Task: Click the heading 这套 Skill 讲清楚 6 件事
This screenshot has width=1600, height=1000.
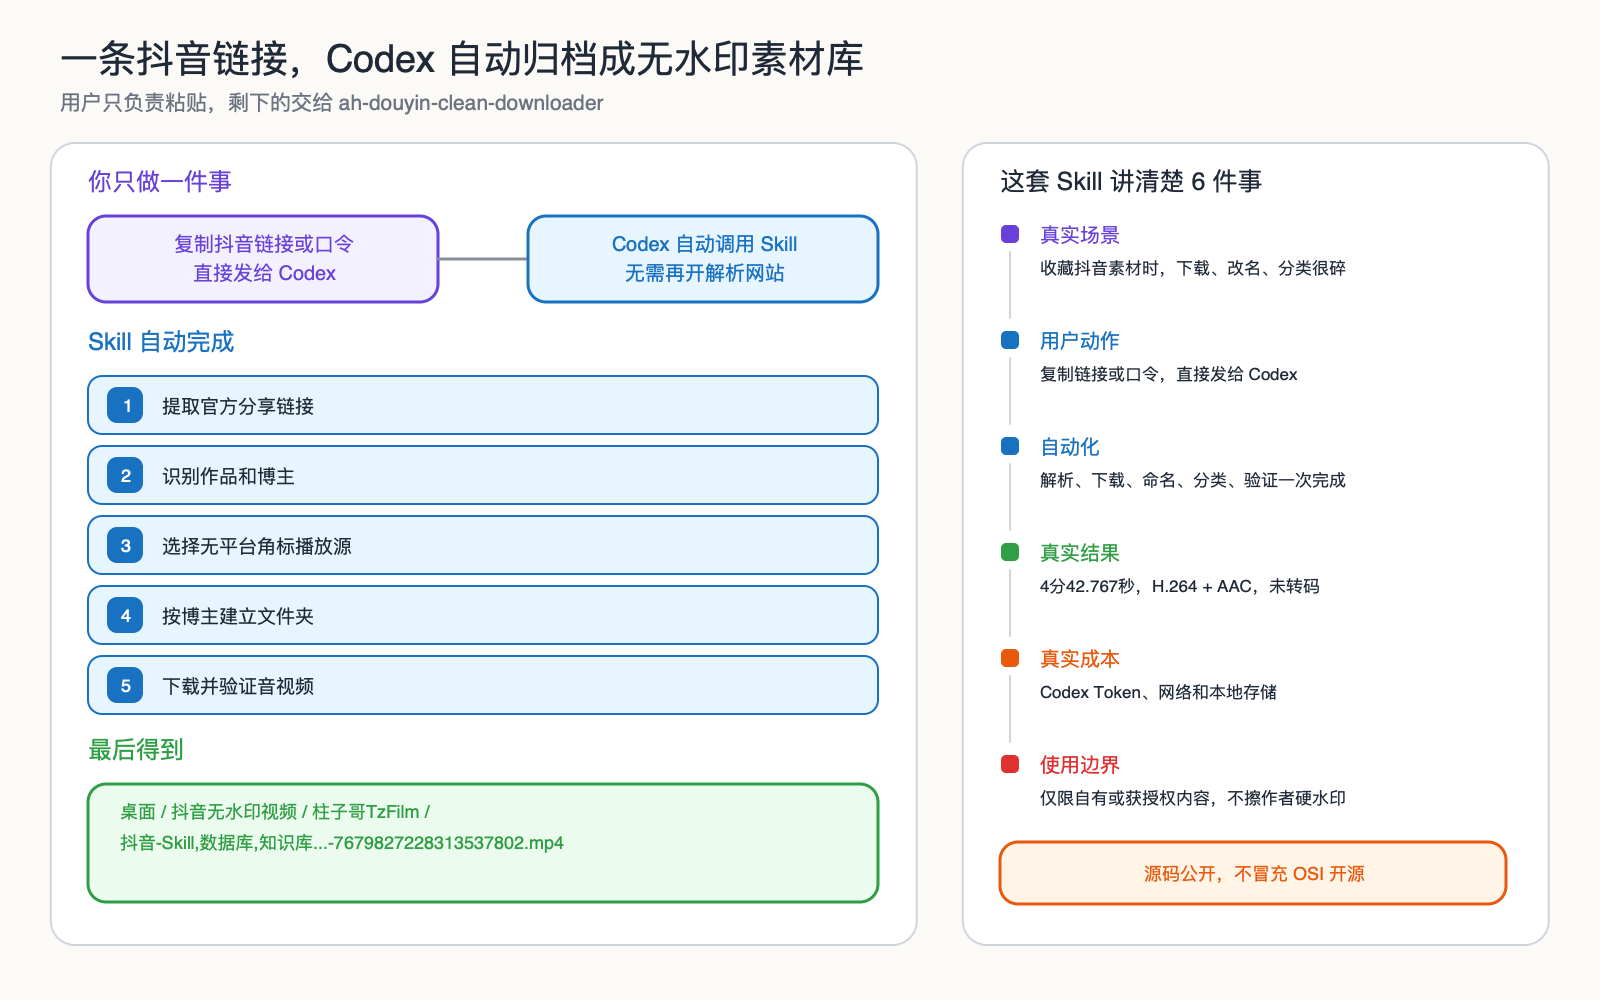Action: click(x=1131, y=181)
